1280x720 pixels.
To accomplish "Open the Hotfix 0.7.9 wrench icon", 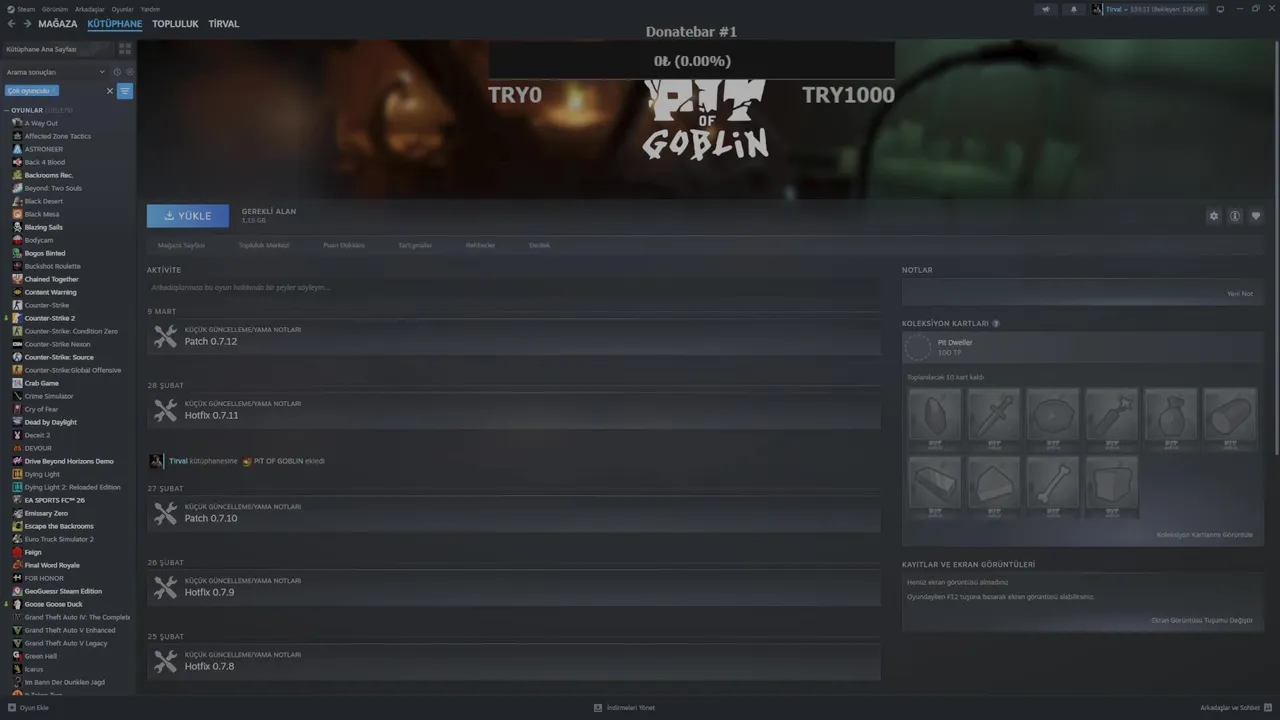I will coord(165,588).
